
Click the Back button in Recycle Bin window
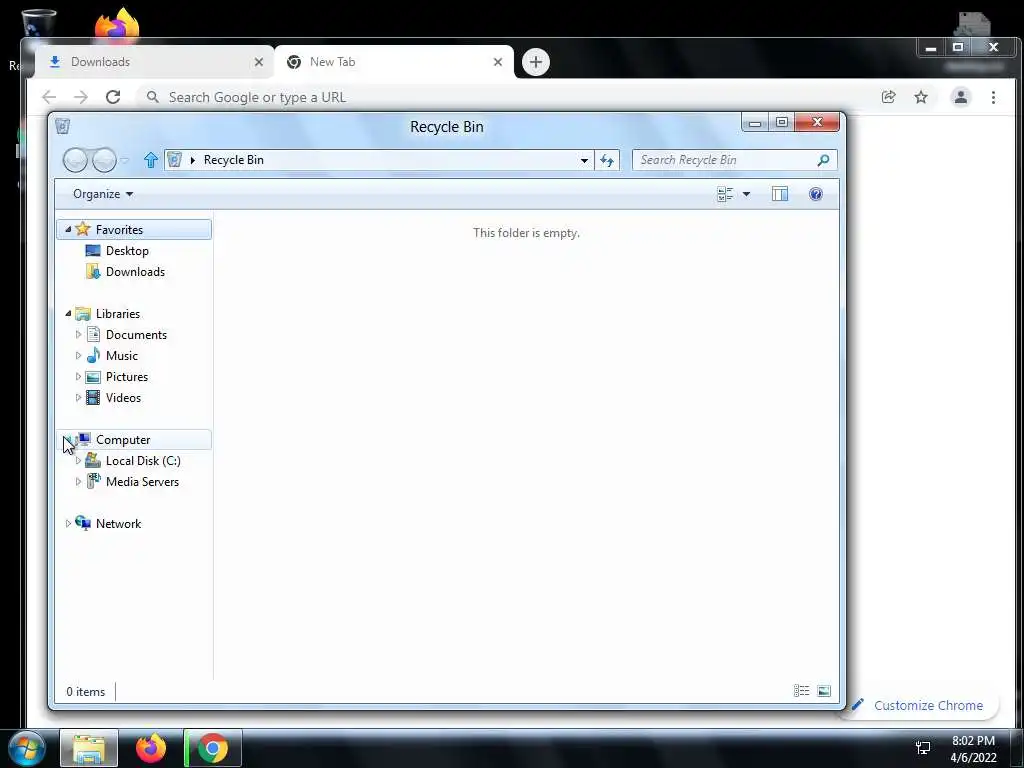point(76,160)
